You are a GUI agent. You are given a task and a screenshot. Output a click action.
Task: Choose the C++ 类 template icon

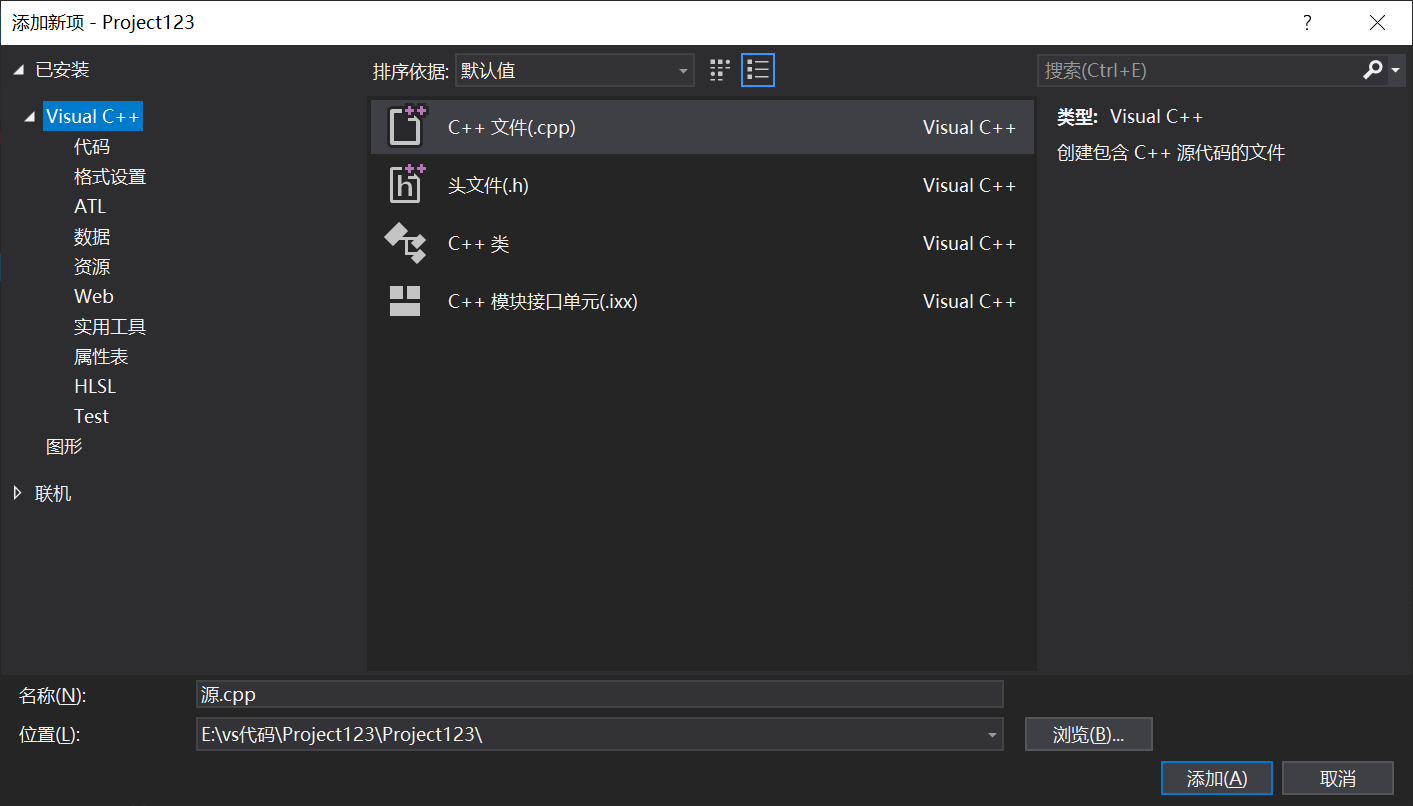405,242
